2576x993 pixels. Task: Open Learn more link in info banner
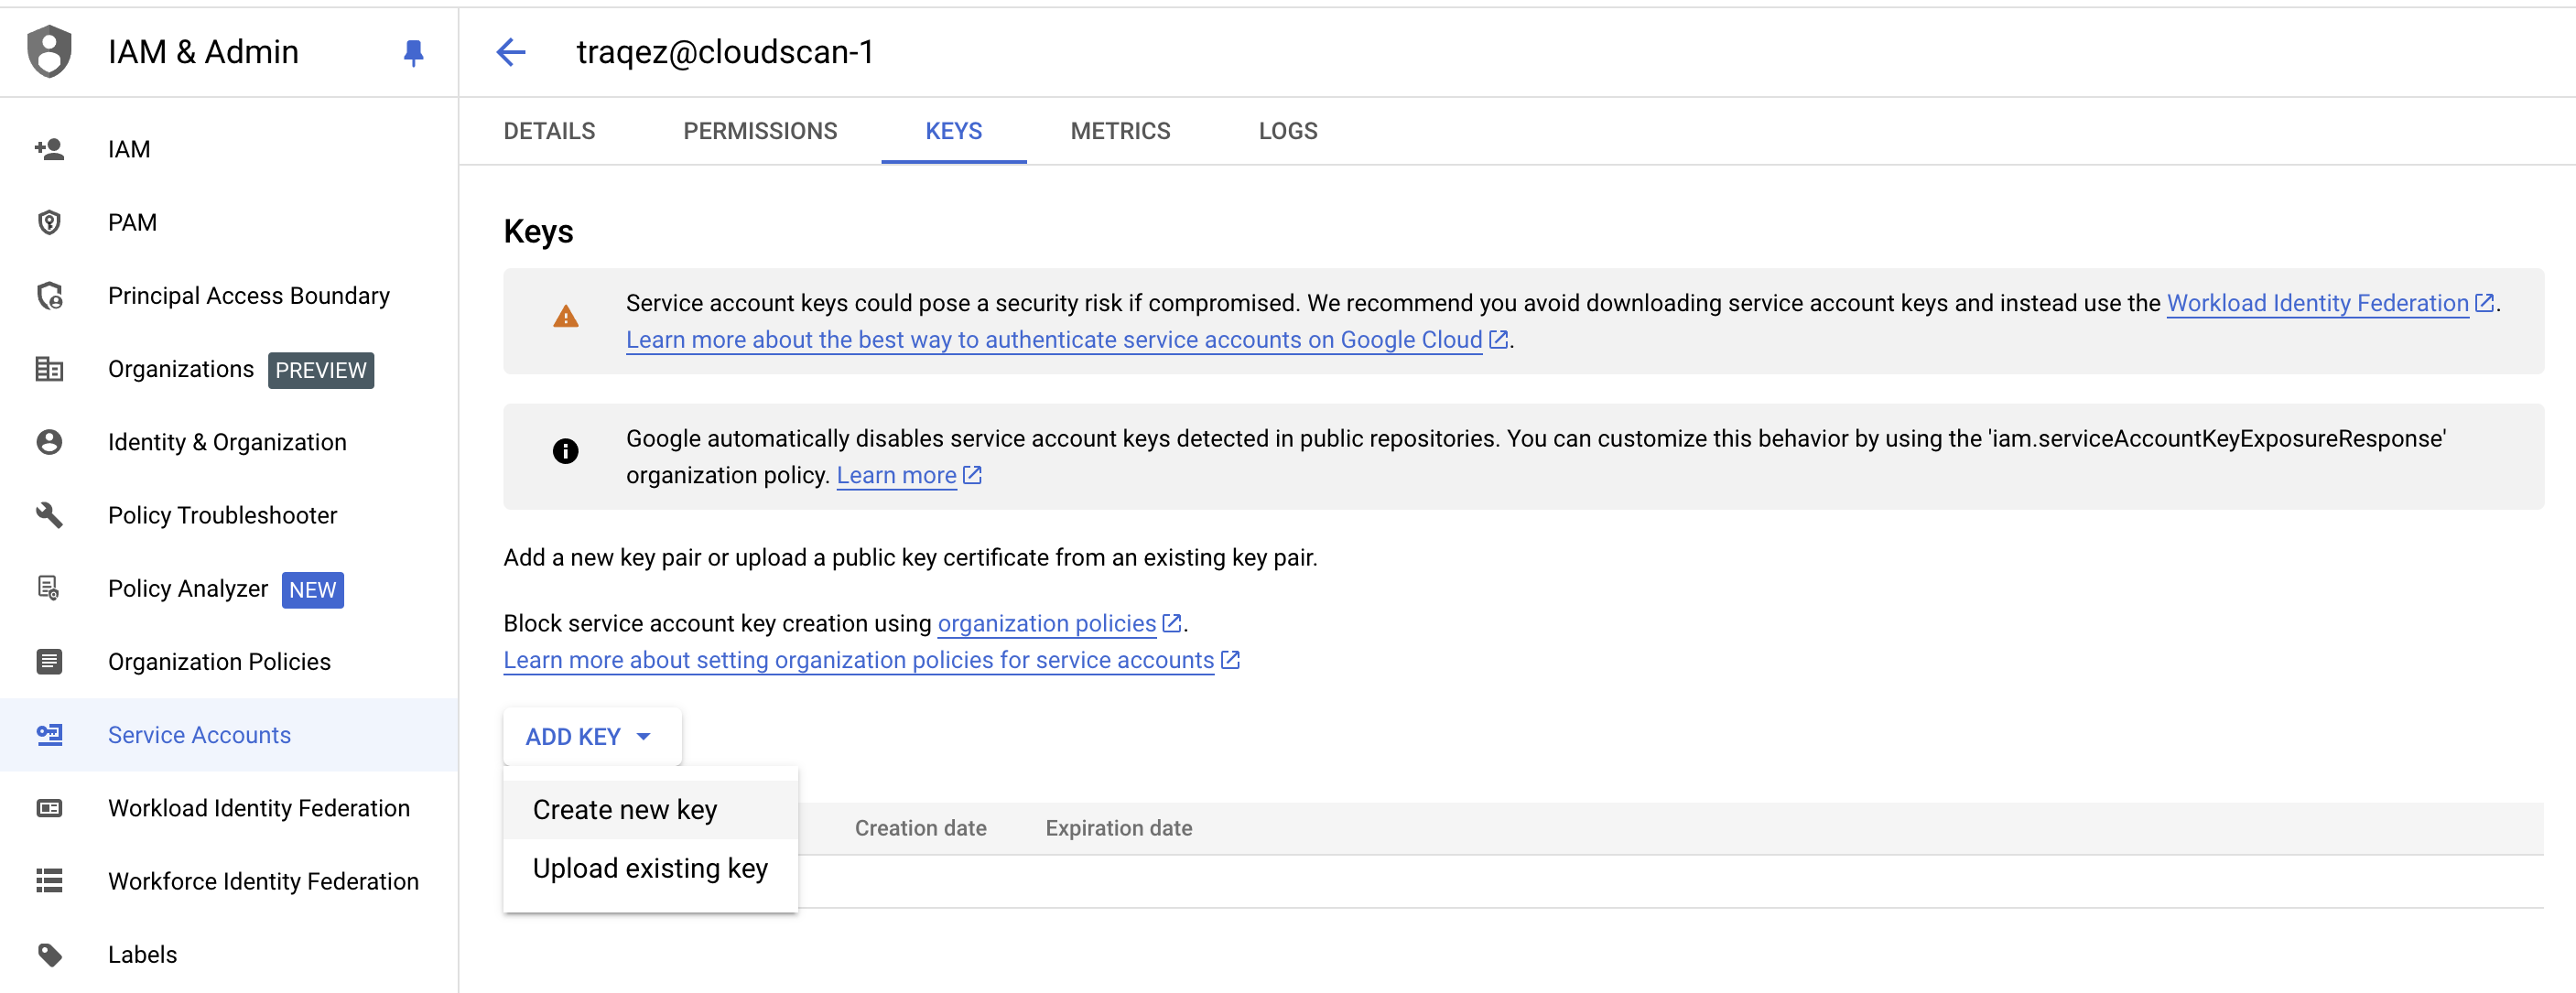[896, 476]
